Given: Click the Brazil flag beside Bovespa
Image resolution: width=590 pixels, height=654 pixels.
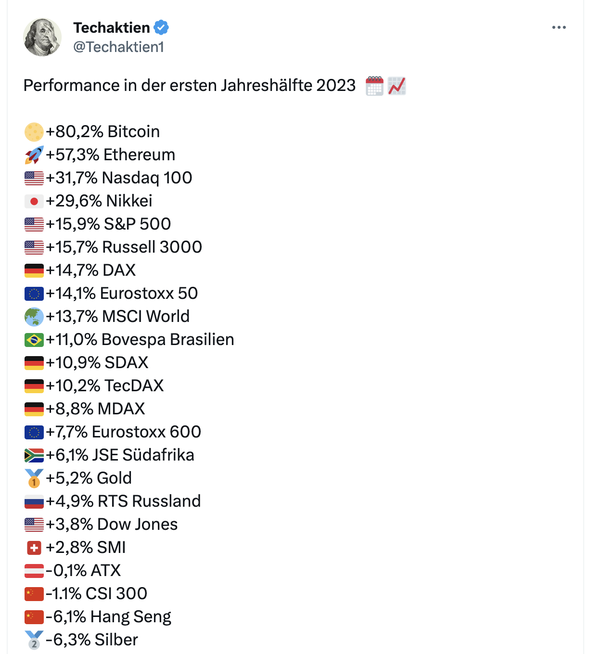Looking at the screenshot, I should coord(34,340).
